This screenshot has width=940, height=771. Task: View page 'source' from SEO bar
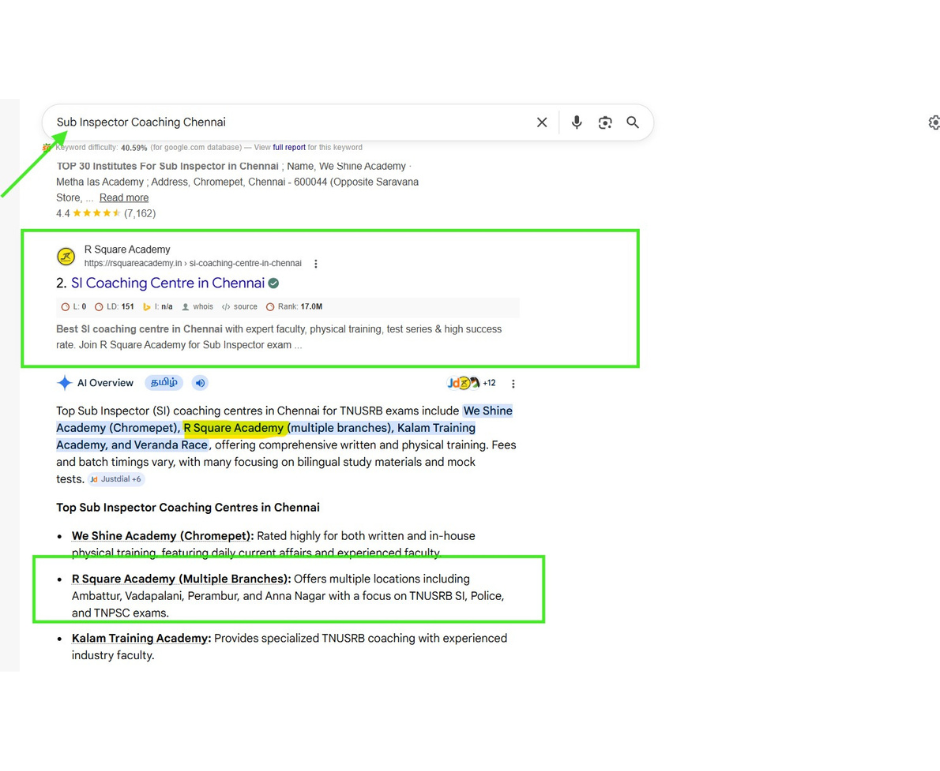click(239, 306)
